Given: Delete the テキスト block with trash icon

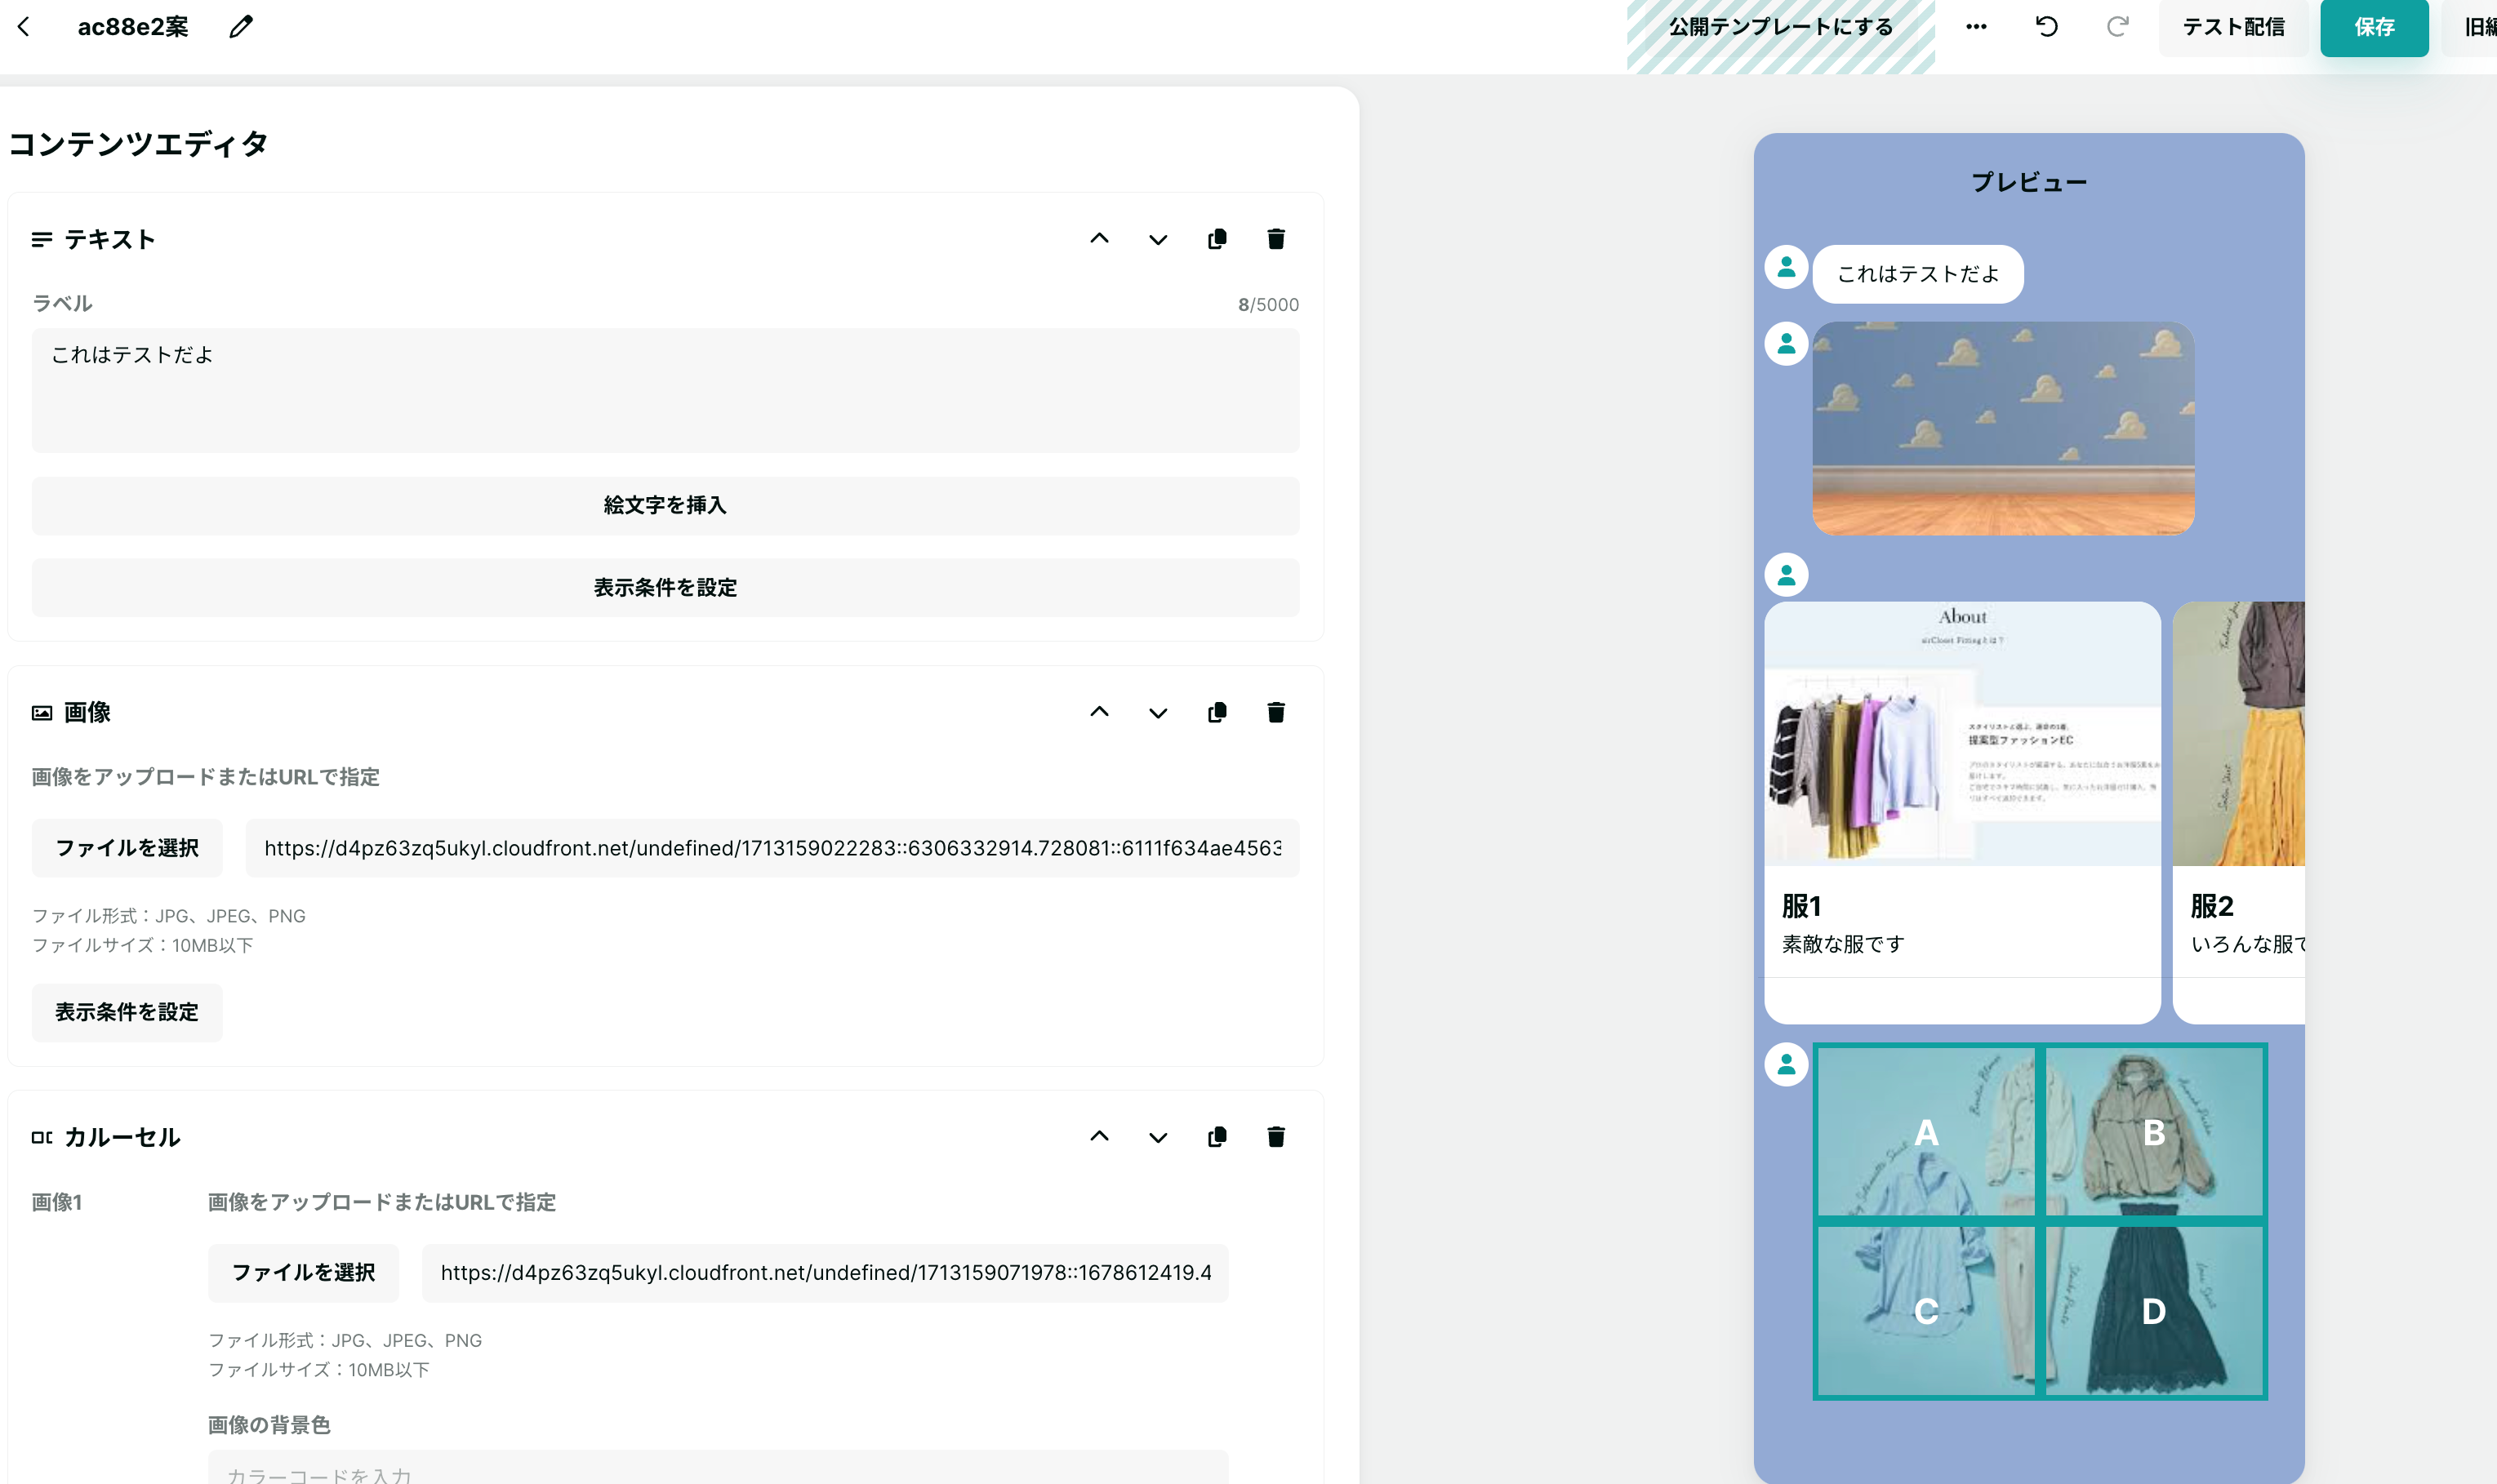Looking at the screenshot, I should tap(1275, 239).
